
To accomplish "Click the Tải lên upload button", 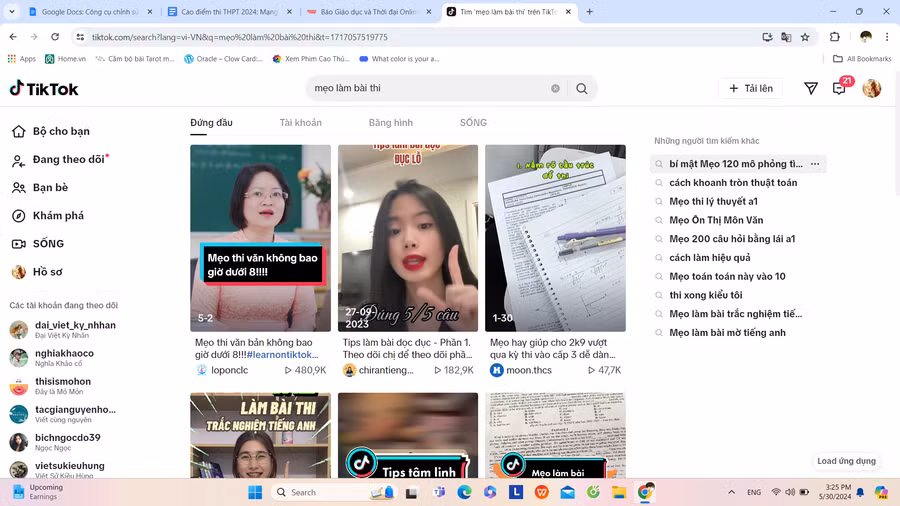I will point(751,88).
